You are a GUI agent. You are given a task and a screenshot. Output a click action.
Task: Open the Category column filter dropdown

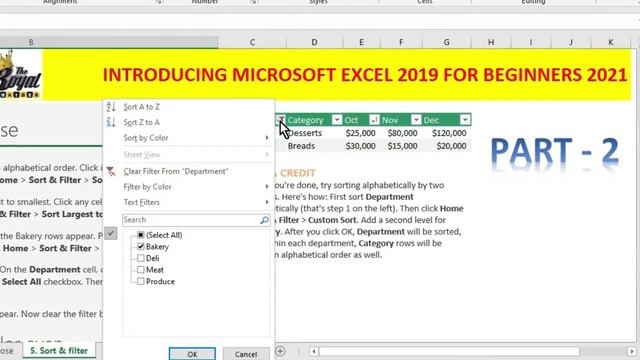tap(337, 120)
